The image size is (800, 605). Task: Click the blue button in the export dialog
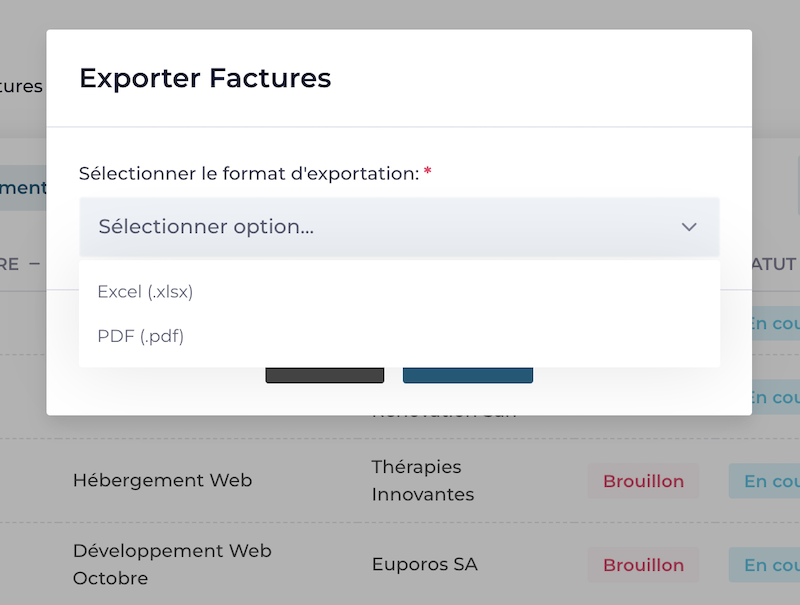(467, 375)
